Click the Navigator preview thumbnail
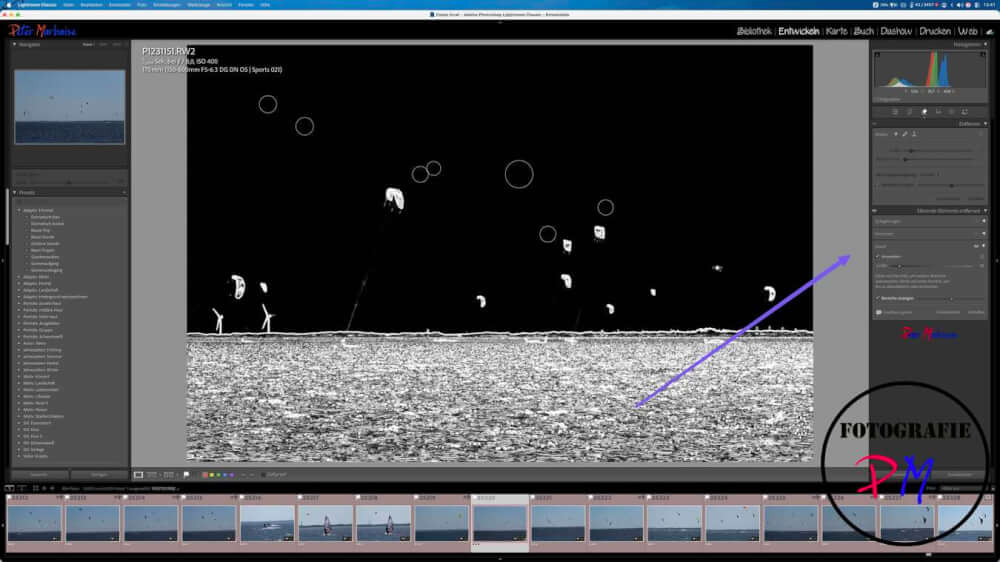The image size is (1000, 562). (70, 107)
